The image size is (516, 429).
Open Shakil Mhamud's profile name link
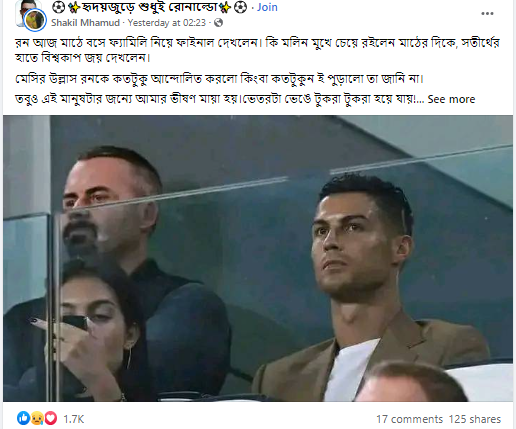(85, 23)
